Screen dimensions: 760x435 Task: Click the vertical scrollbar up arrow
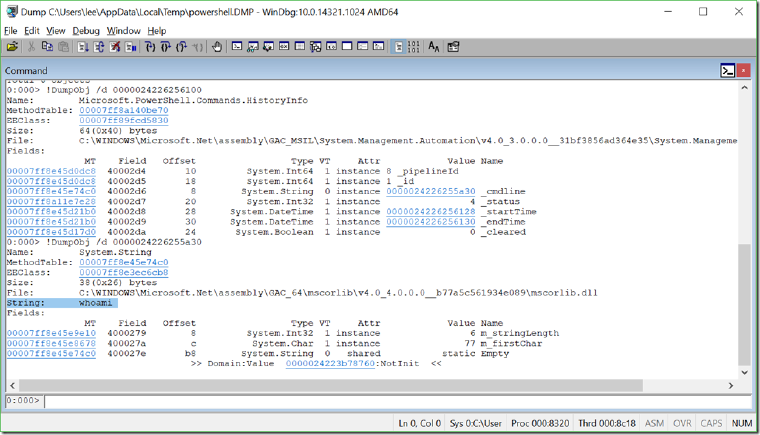[744, 88]
